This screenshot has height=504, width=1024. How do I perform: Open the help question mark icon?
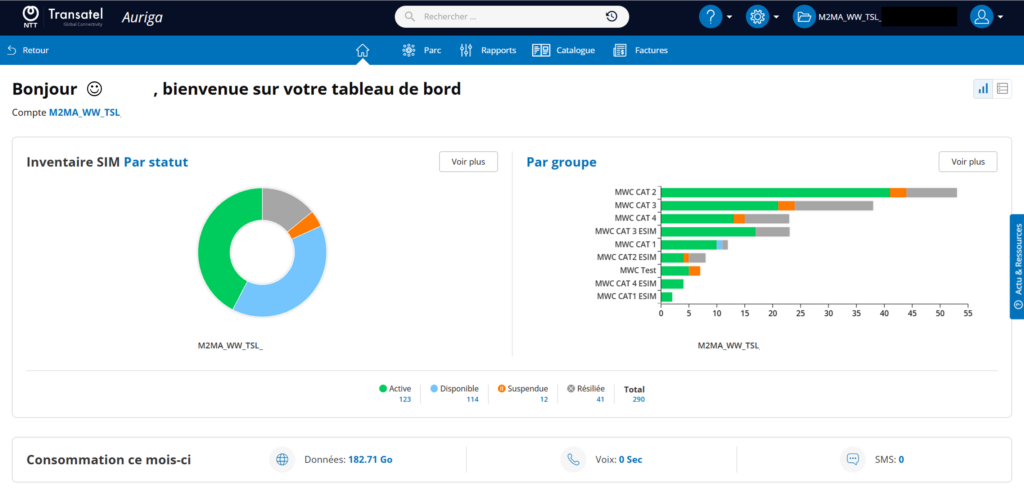tap(711, 17)
